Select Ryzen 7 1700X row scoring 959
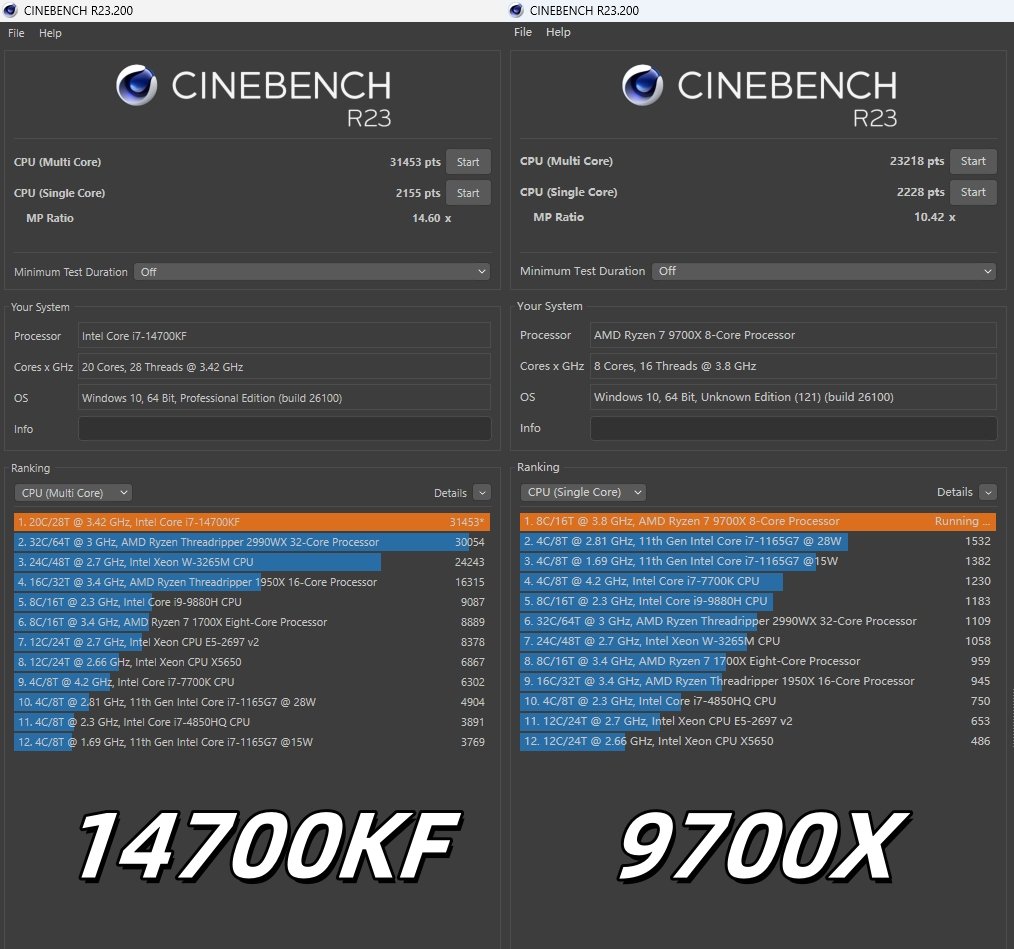Image resolution: width=1014 pixels, height=949 pixels. pyautogui.click(x=758, y=662)
